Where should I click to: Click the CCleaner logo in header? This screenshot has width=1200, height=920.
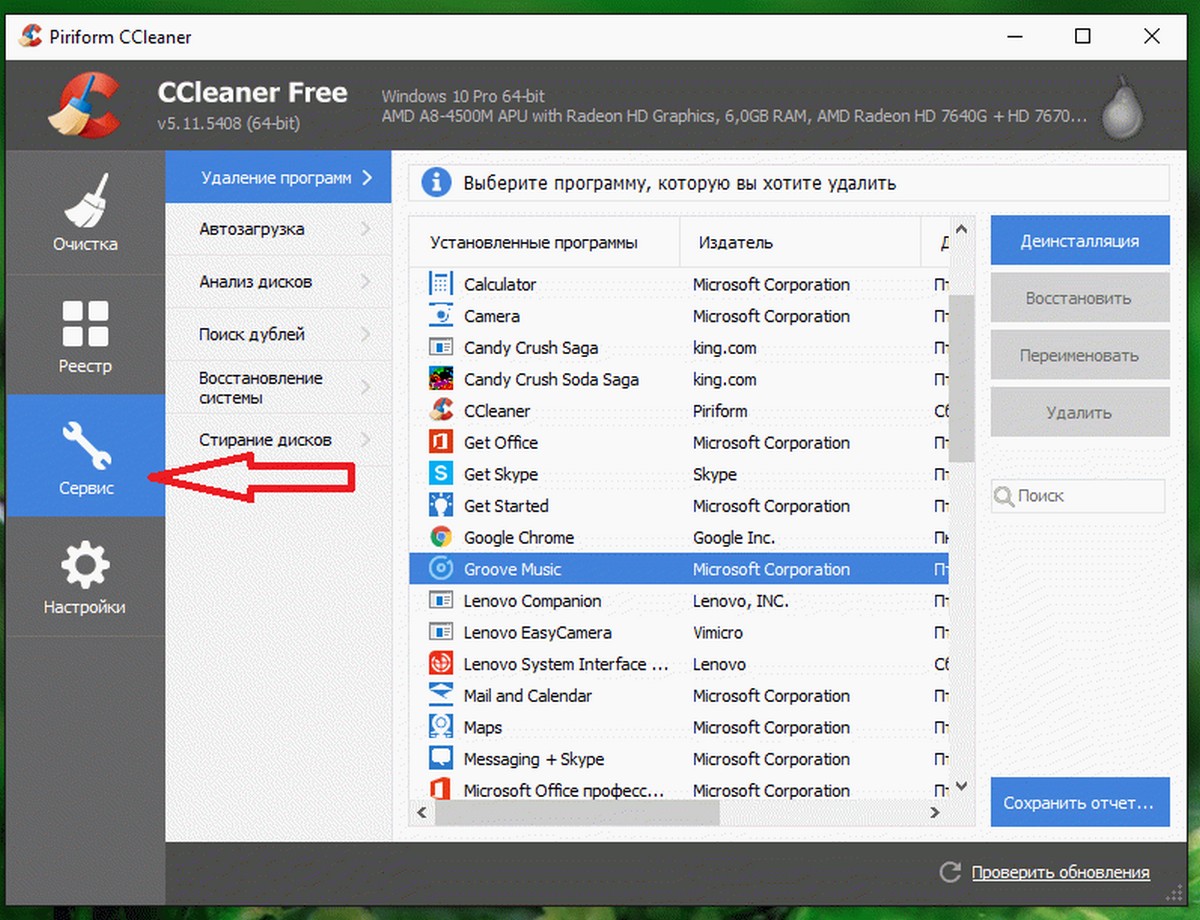(85, 106)
